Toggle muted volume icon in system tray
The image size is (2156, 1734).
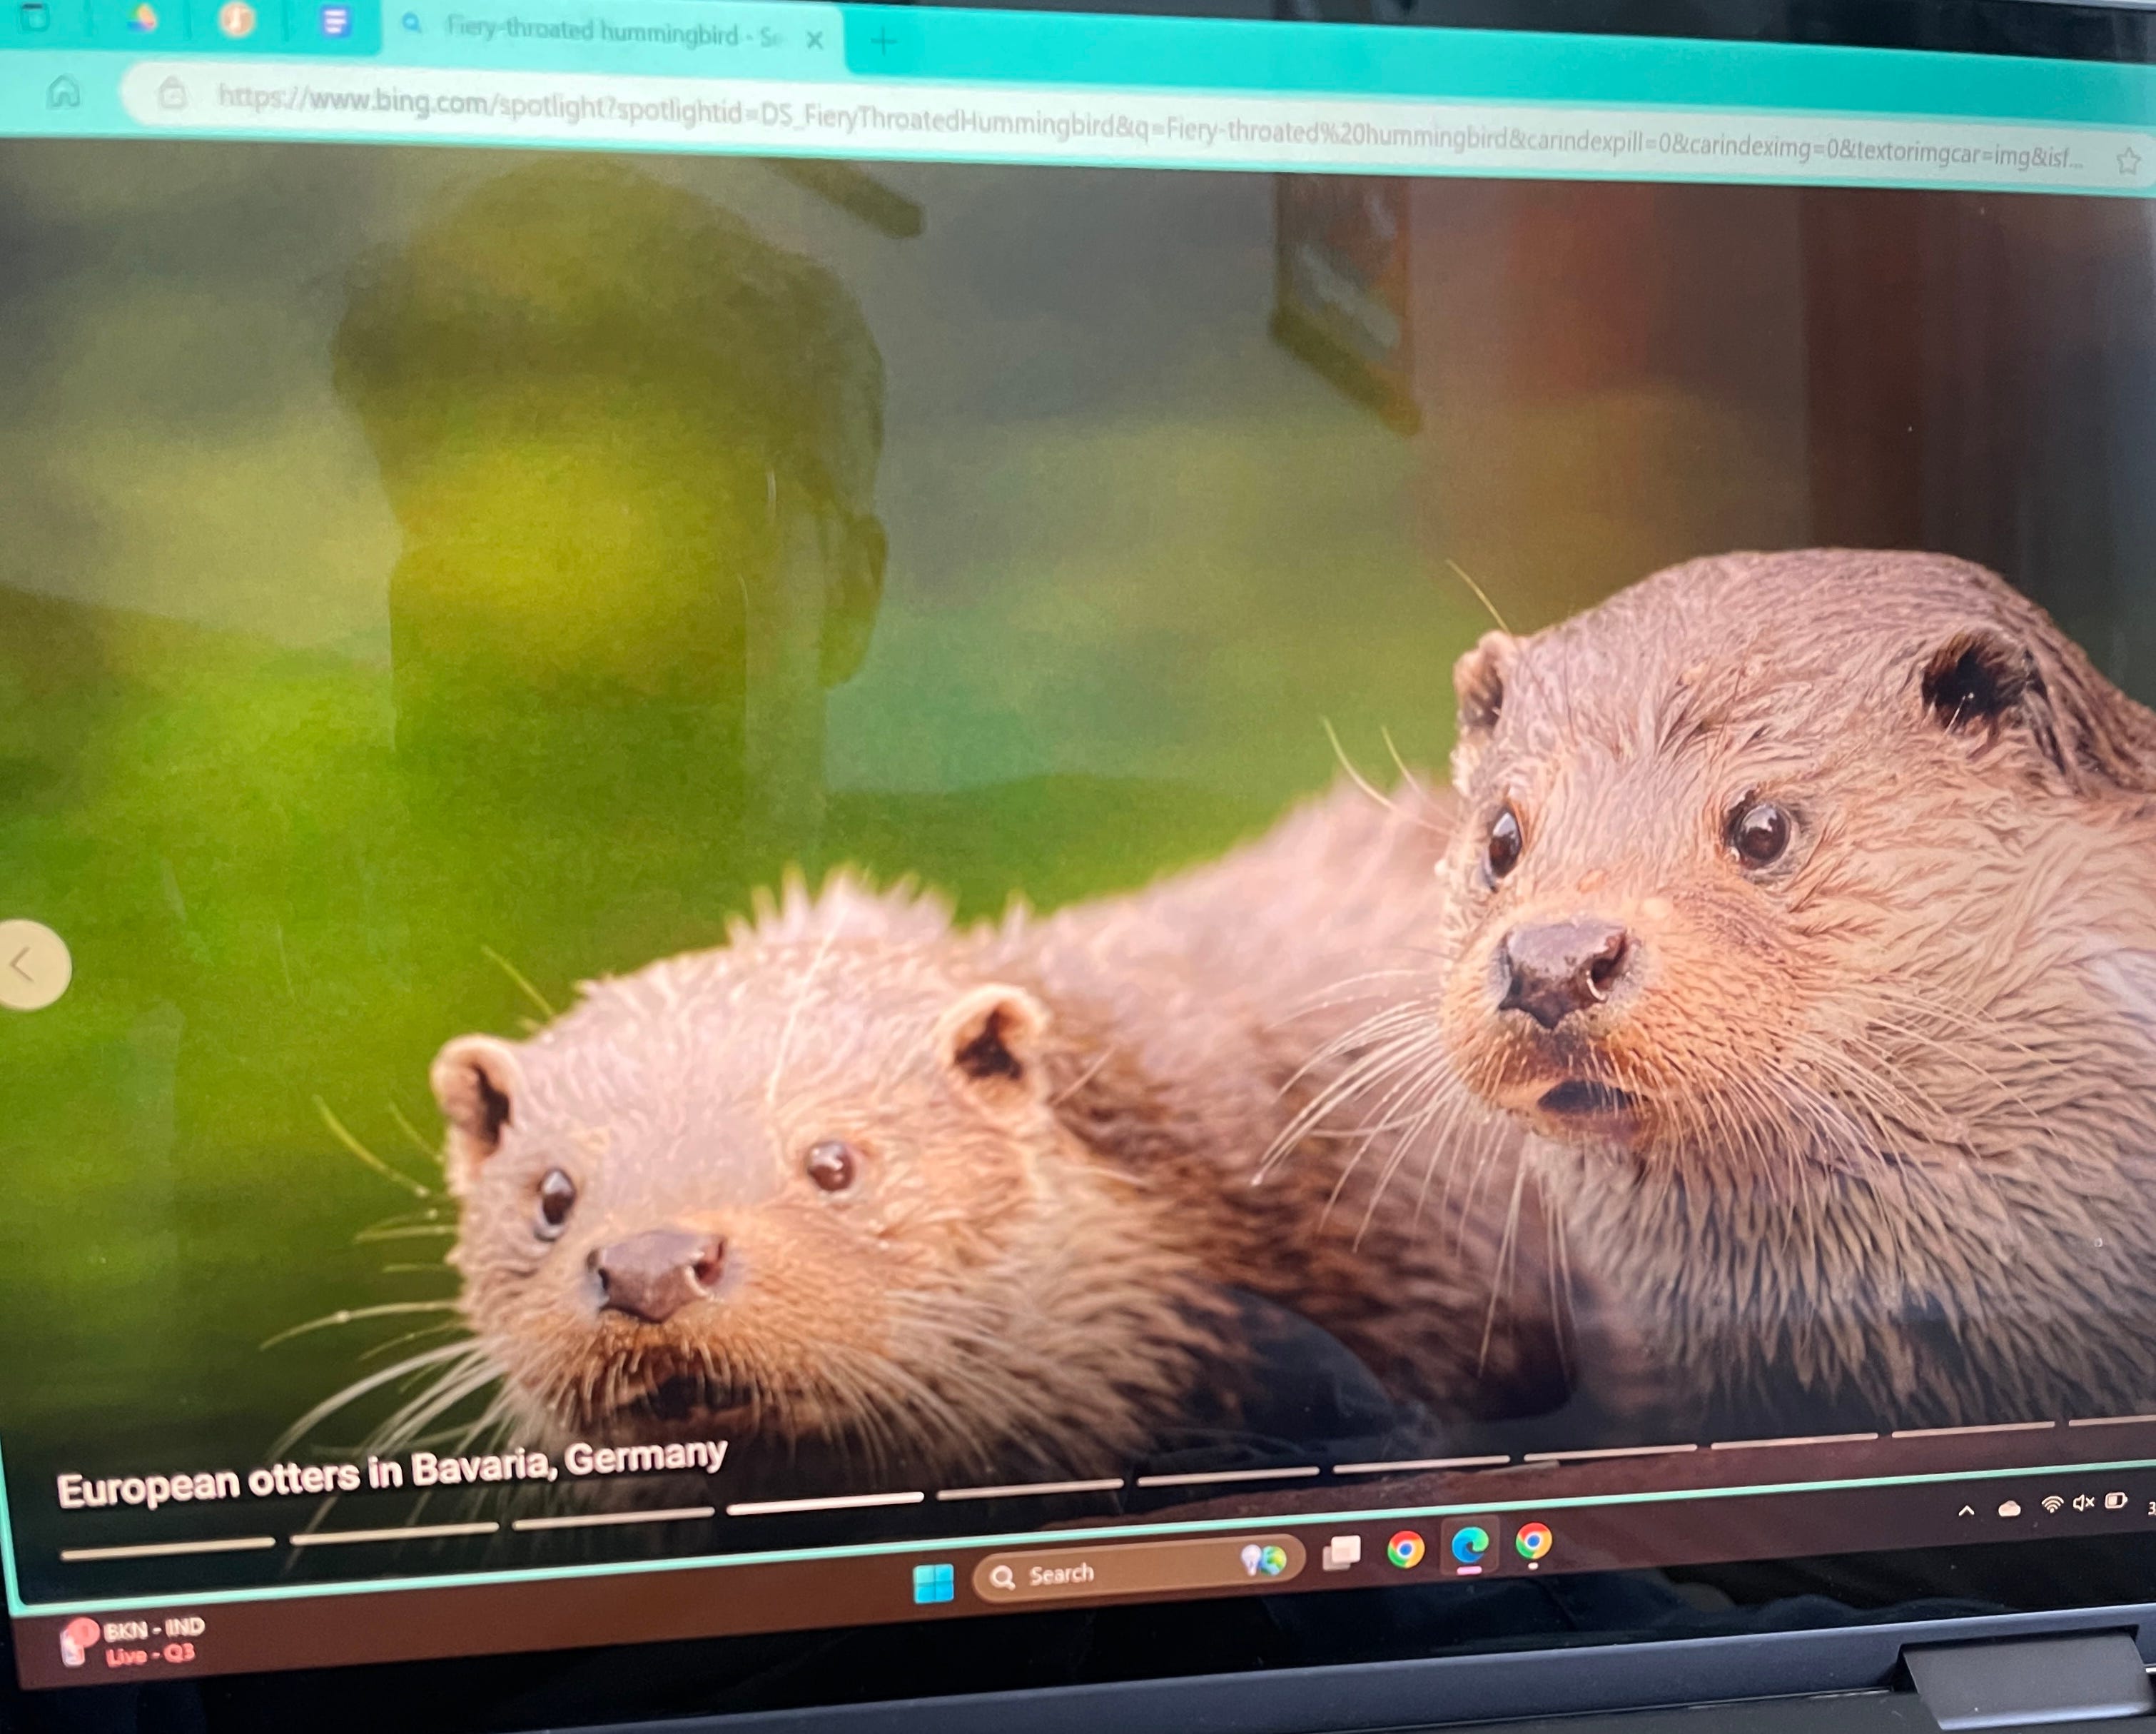click(2083, 1502)
